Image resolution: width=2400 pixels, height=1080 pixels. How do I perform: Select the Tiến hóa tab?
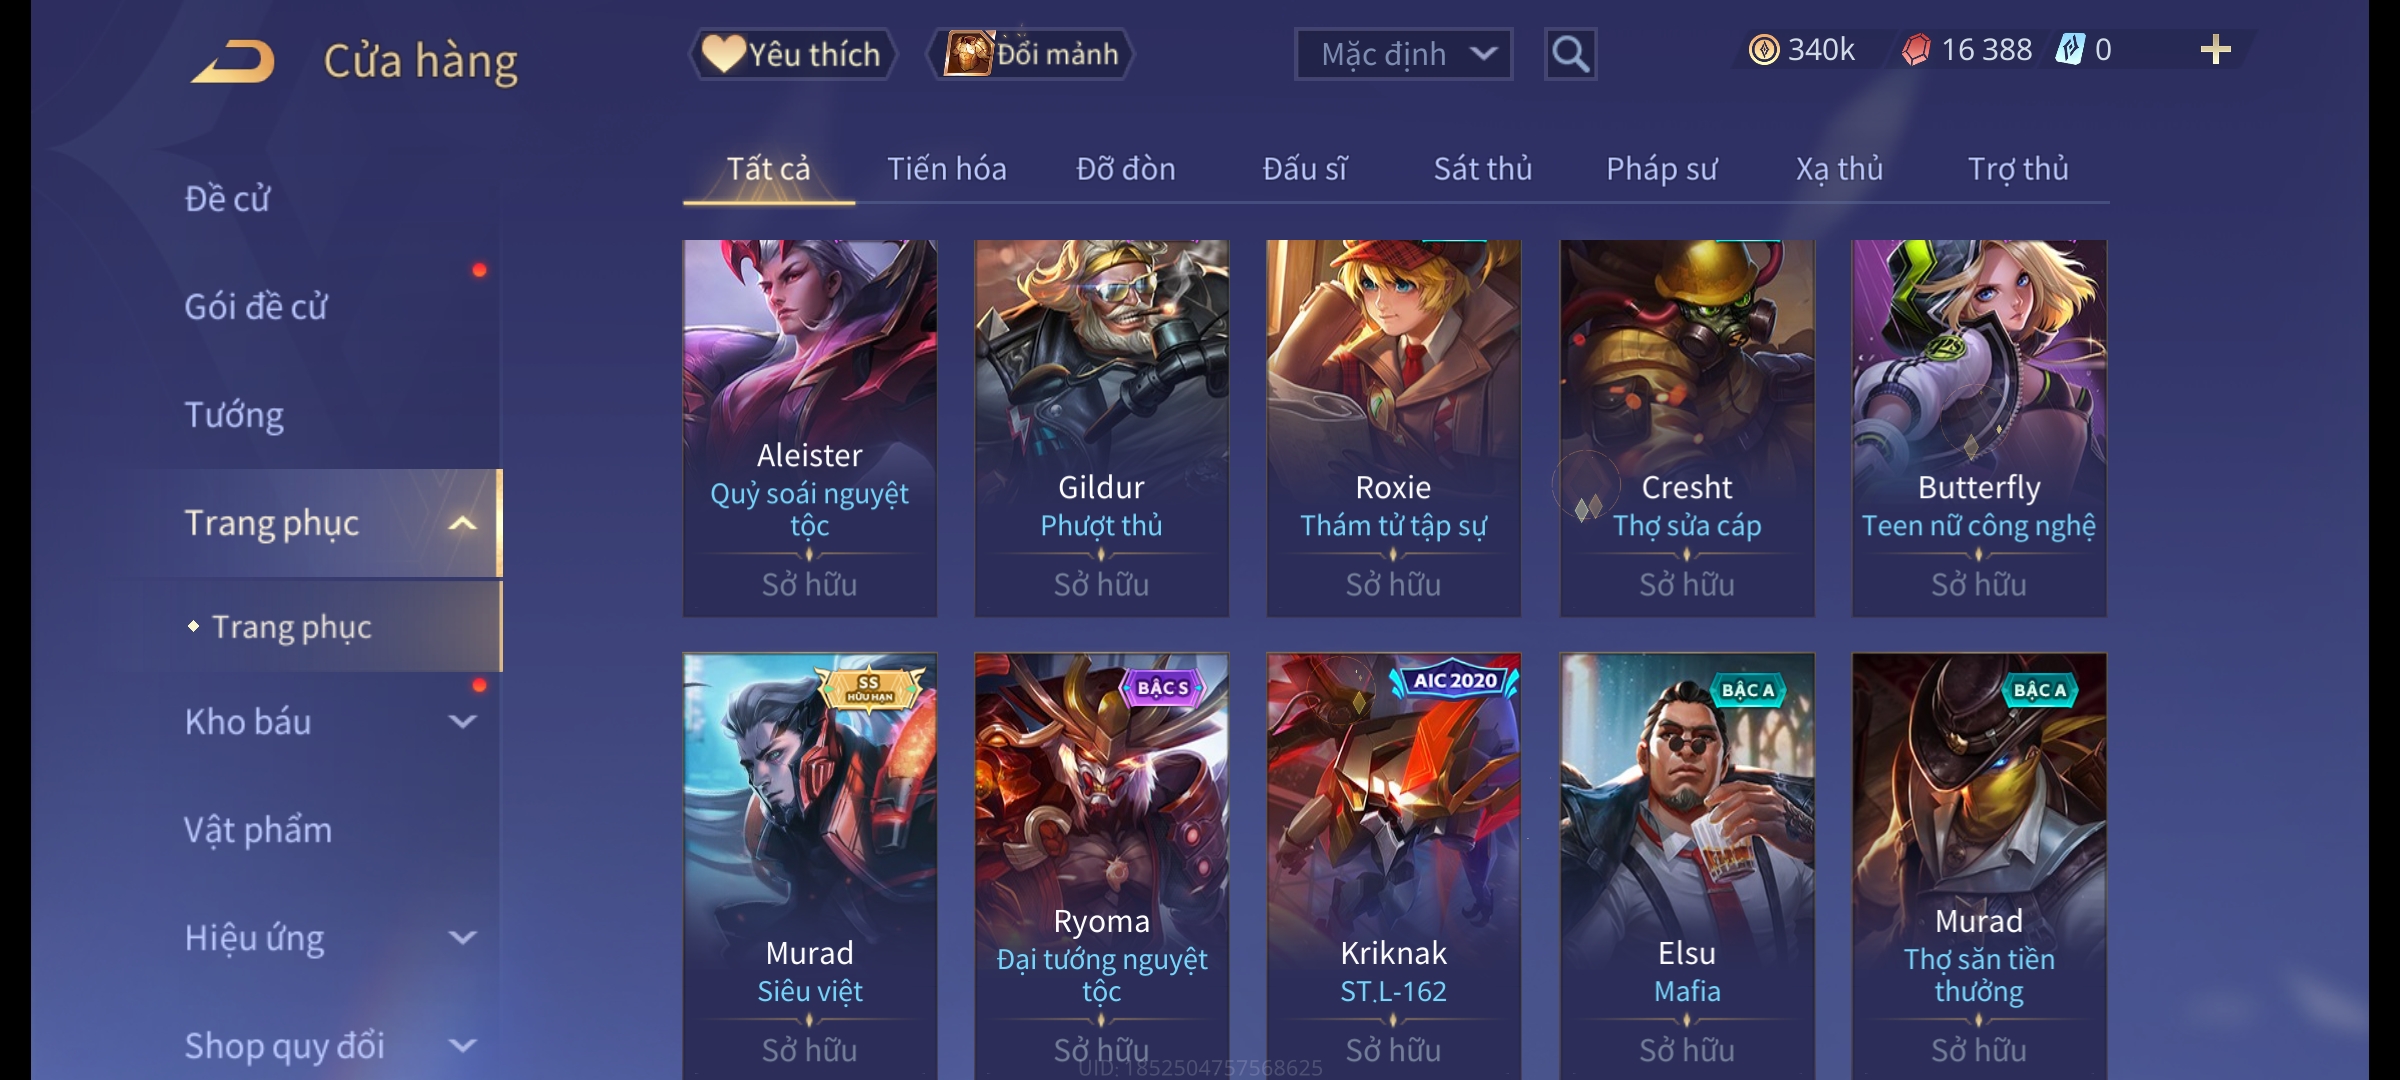pyautogui.click(x=947, y=169)
